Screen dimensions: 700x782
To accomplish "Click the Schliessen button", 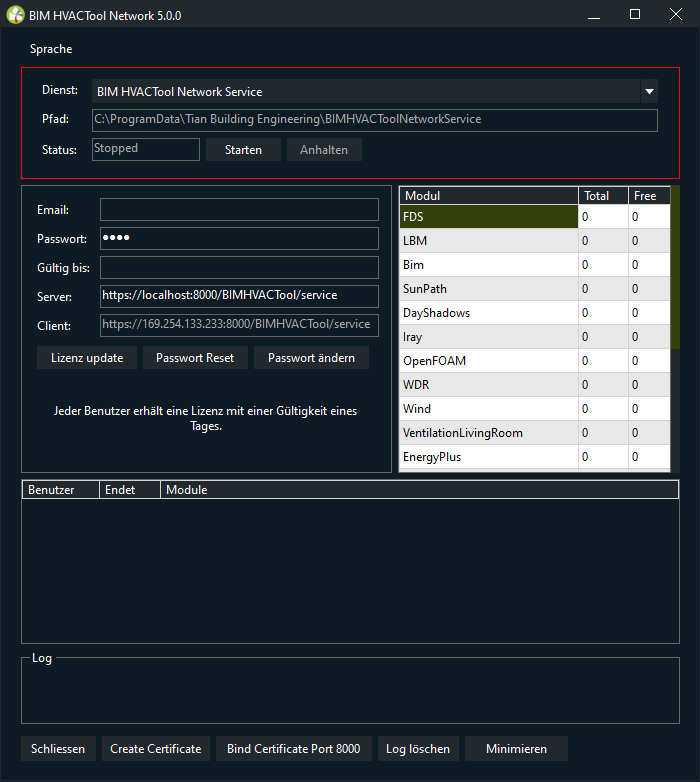I will point(58,749).
